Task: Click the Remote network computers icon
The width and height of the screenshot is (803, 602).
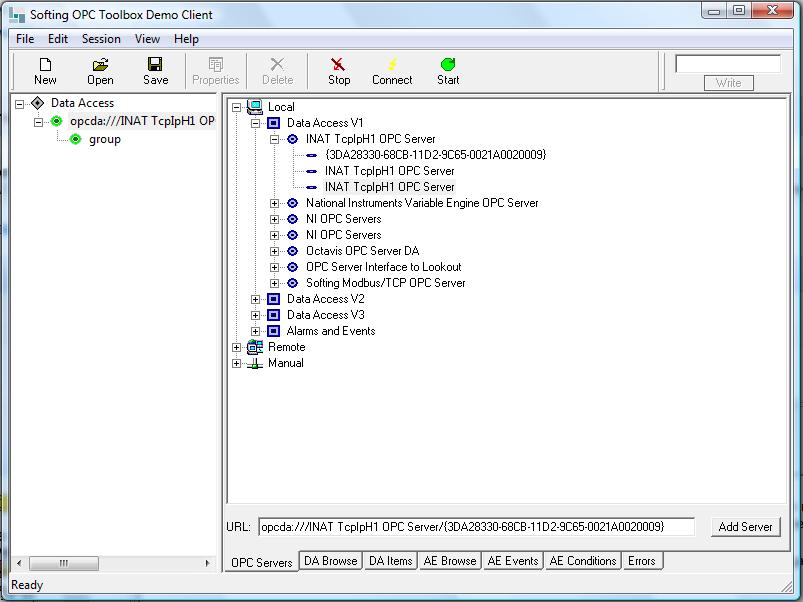Action: point(255,347)
